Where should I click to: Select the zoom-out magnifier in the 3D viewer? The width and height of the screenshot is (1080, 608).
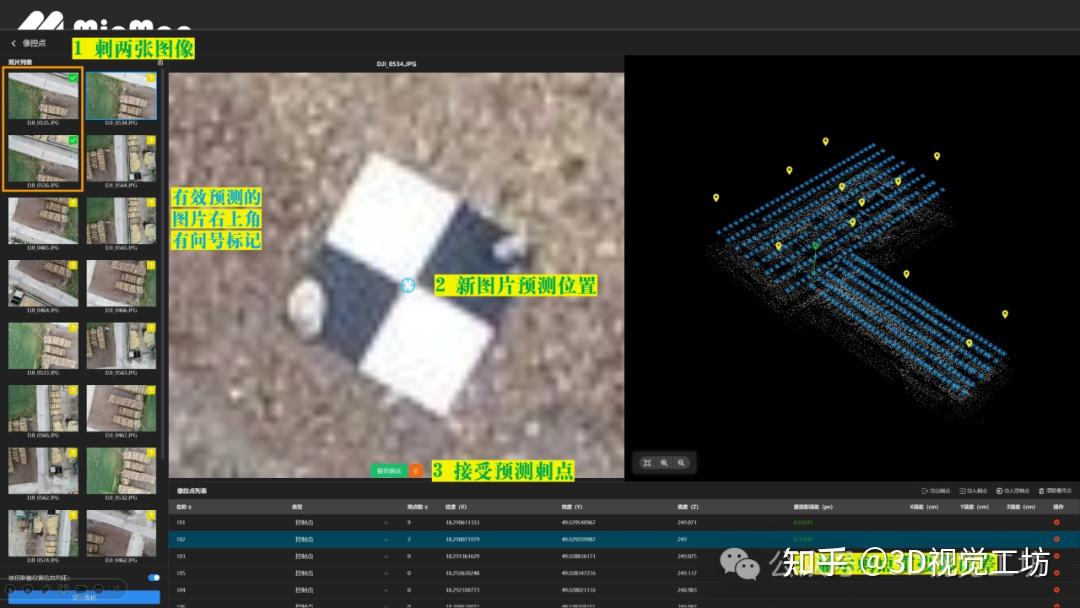[x=681, y=462]
